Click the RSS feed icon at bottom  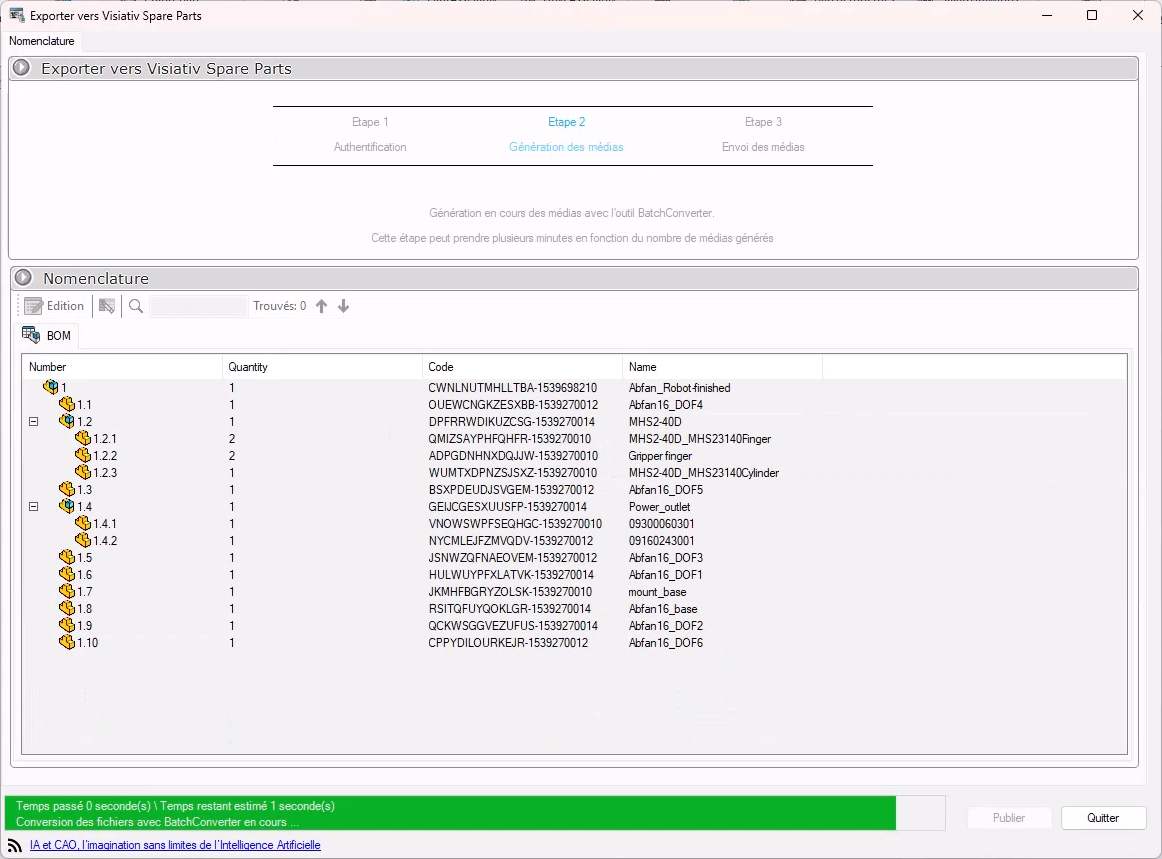tap(15, 845)
